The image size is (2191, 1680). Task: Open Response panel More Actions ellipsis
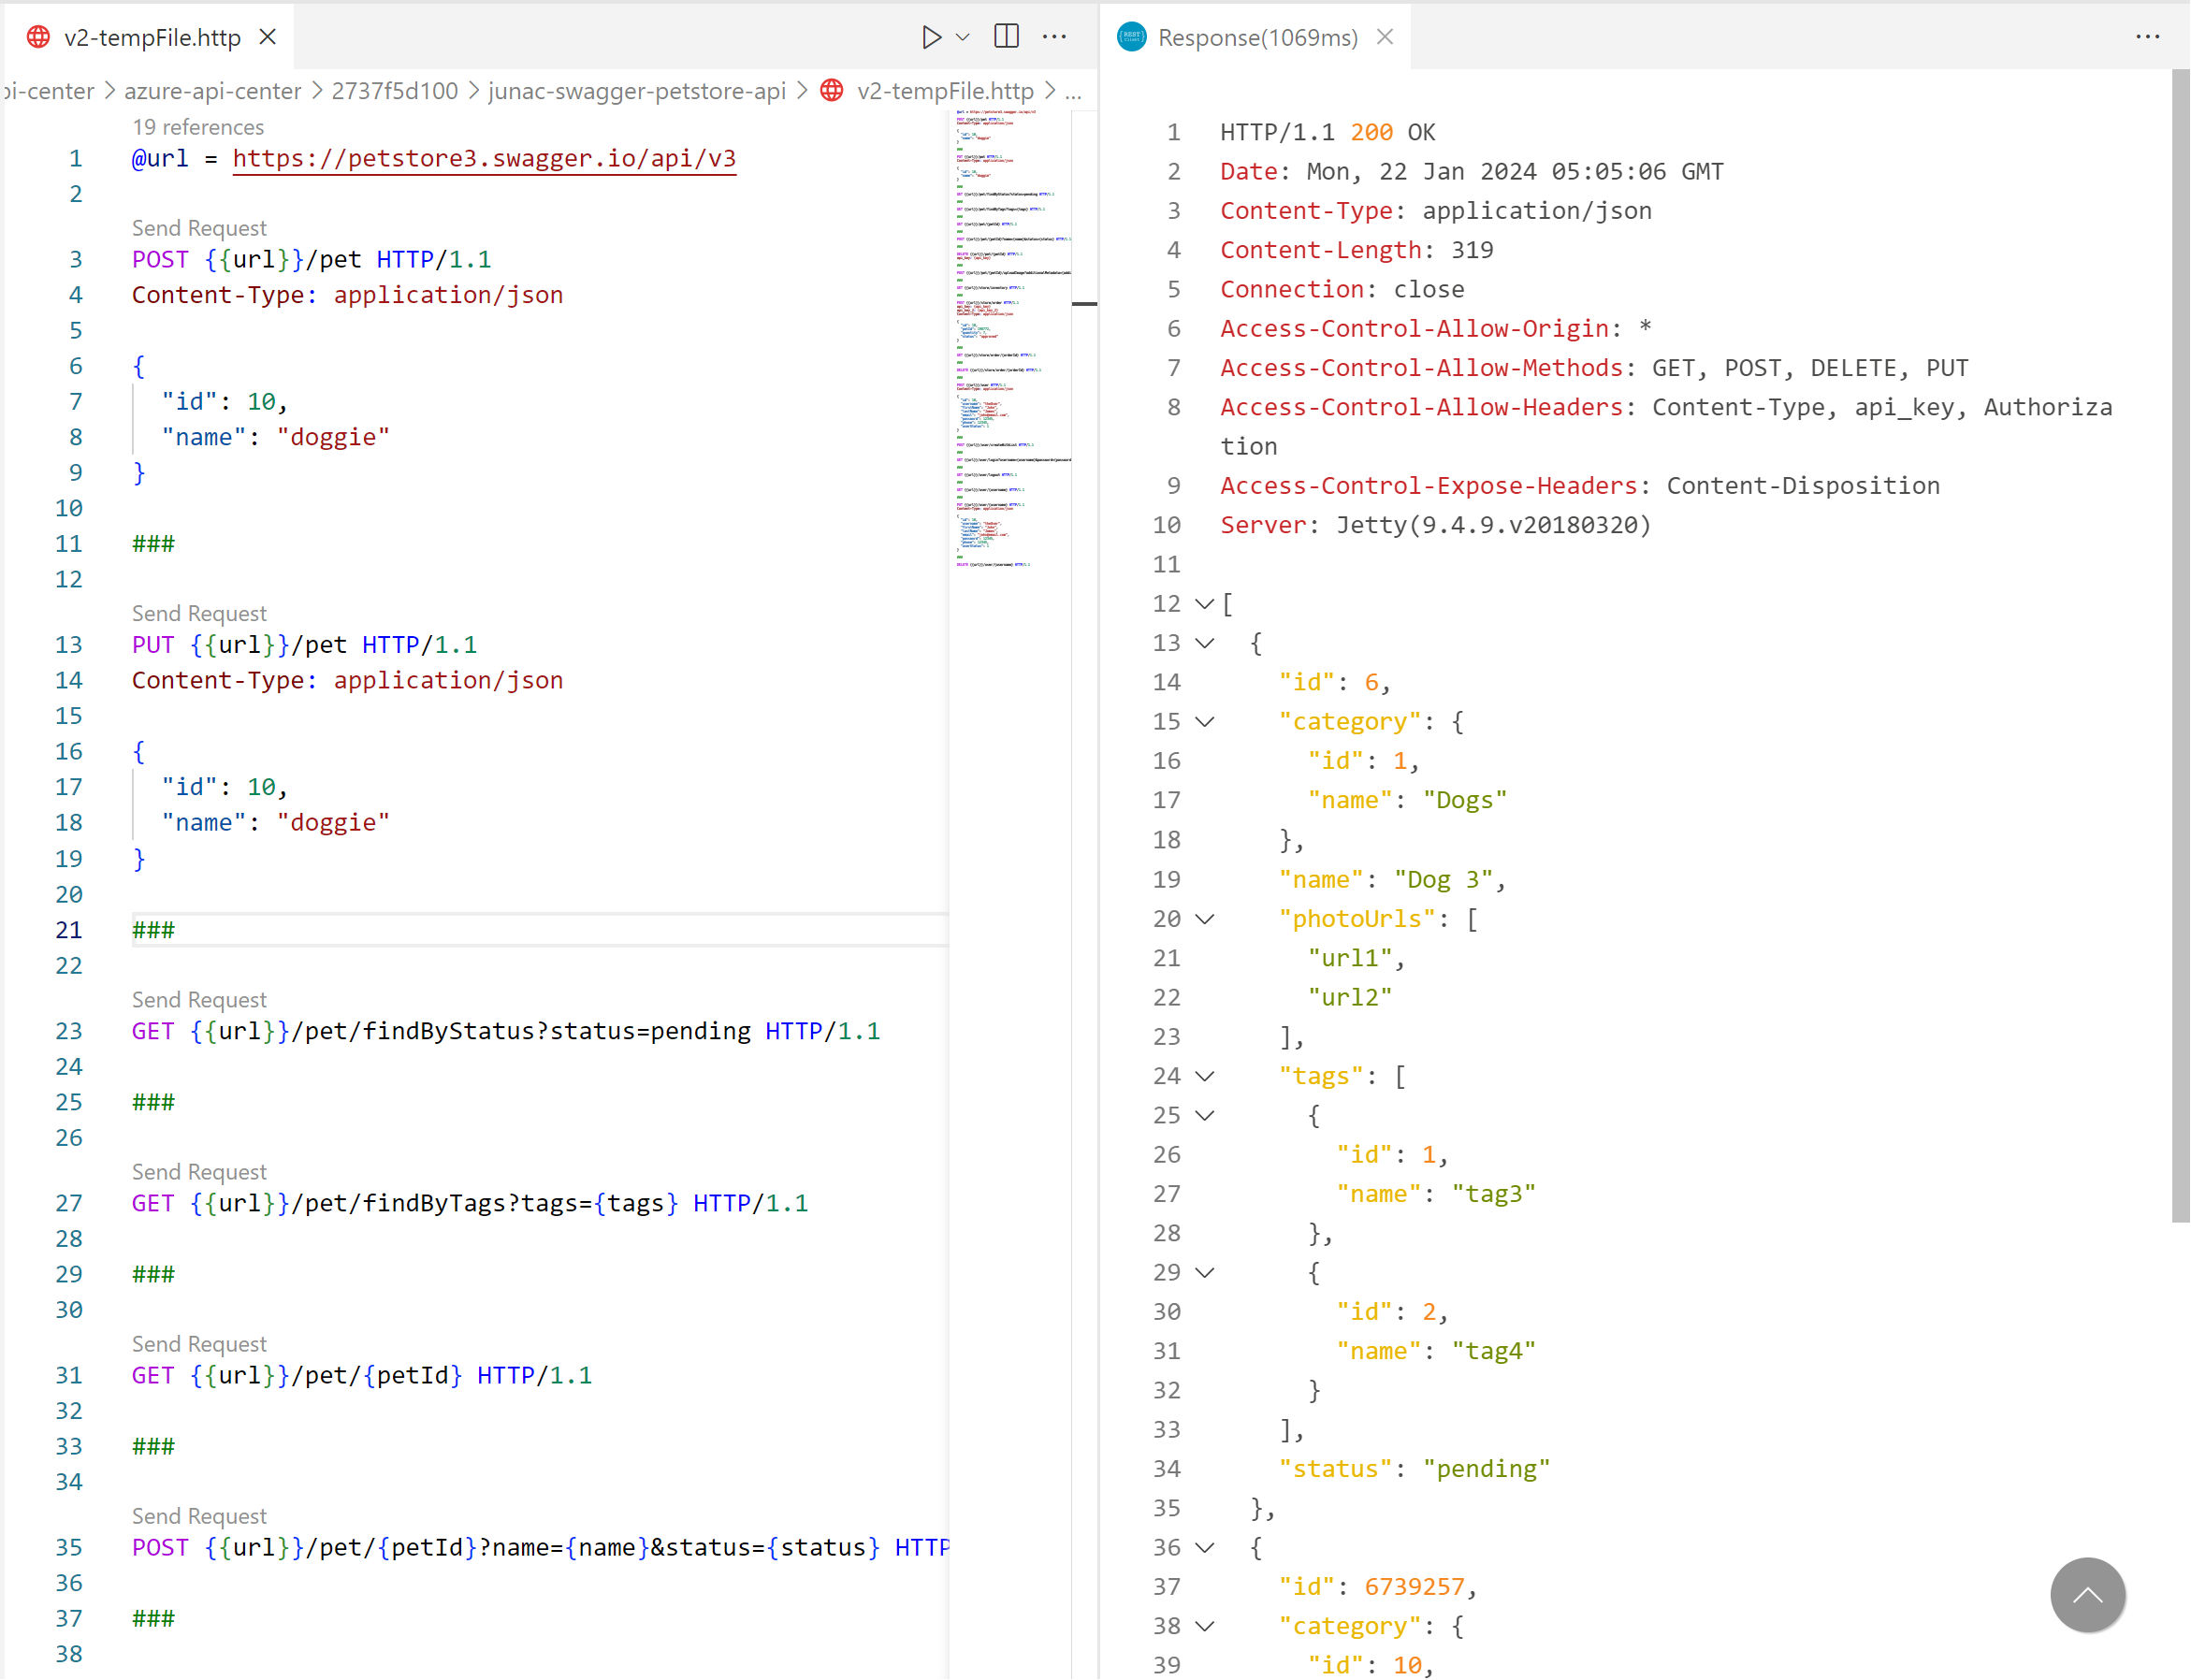(x=2148, y=37)
